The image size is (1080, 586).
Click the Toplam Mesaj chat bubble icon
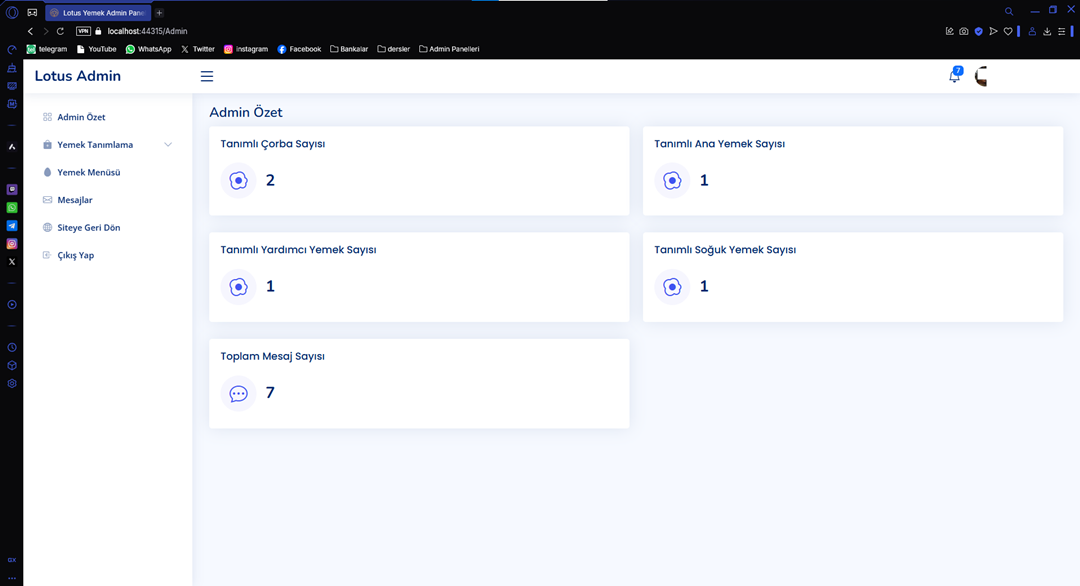coord(238,394)
